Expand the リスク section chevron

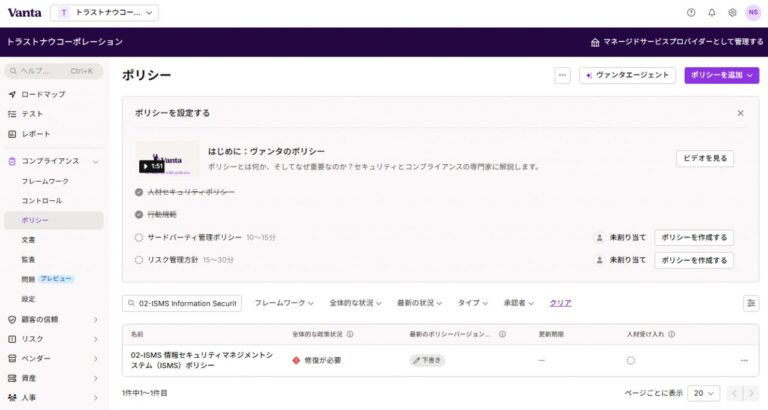point(96,339)
